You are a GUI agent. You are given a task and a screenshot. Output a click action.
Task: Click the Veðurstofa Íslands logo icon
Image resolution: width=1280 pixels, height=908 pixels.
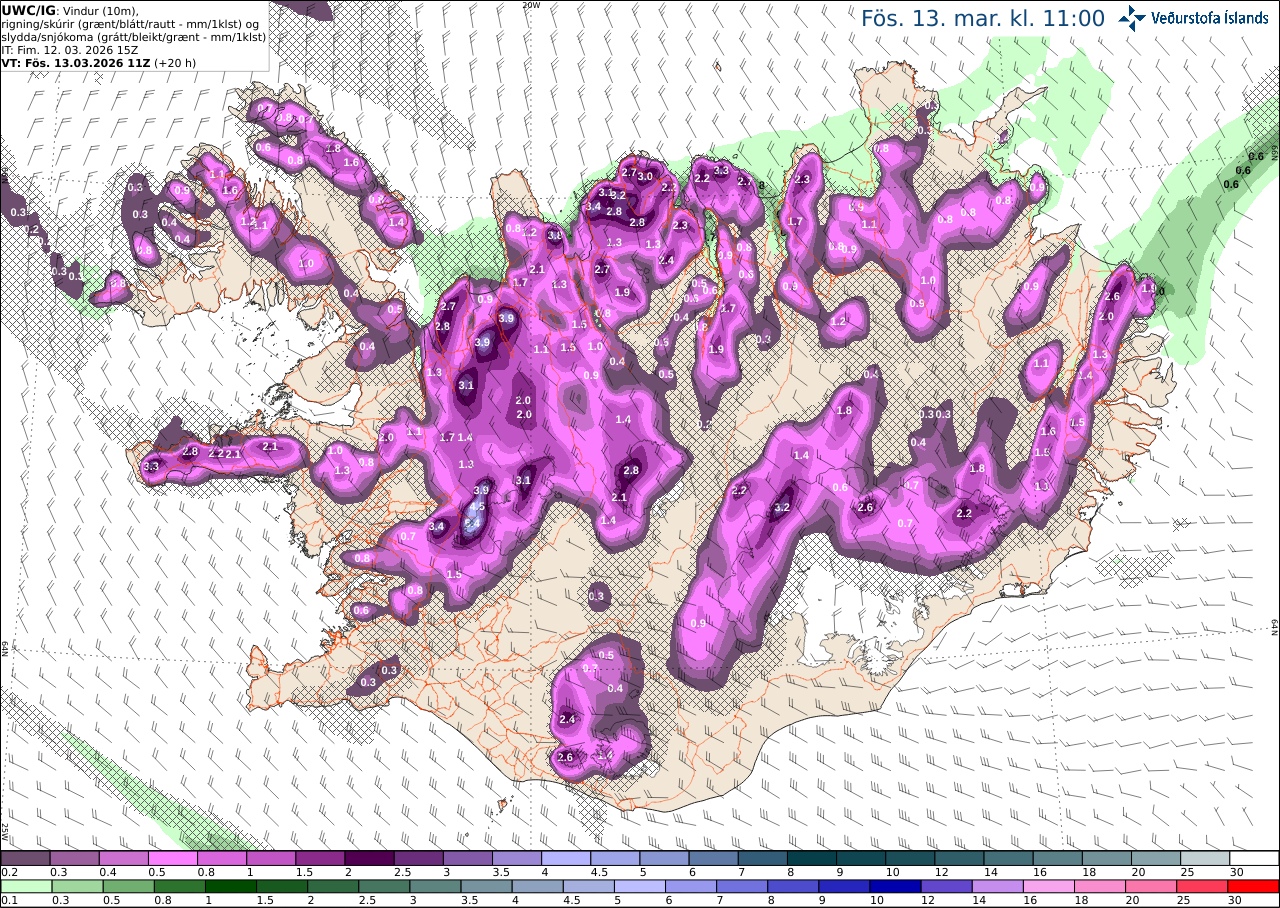1133,18
